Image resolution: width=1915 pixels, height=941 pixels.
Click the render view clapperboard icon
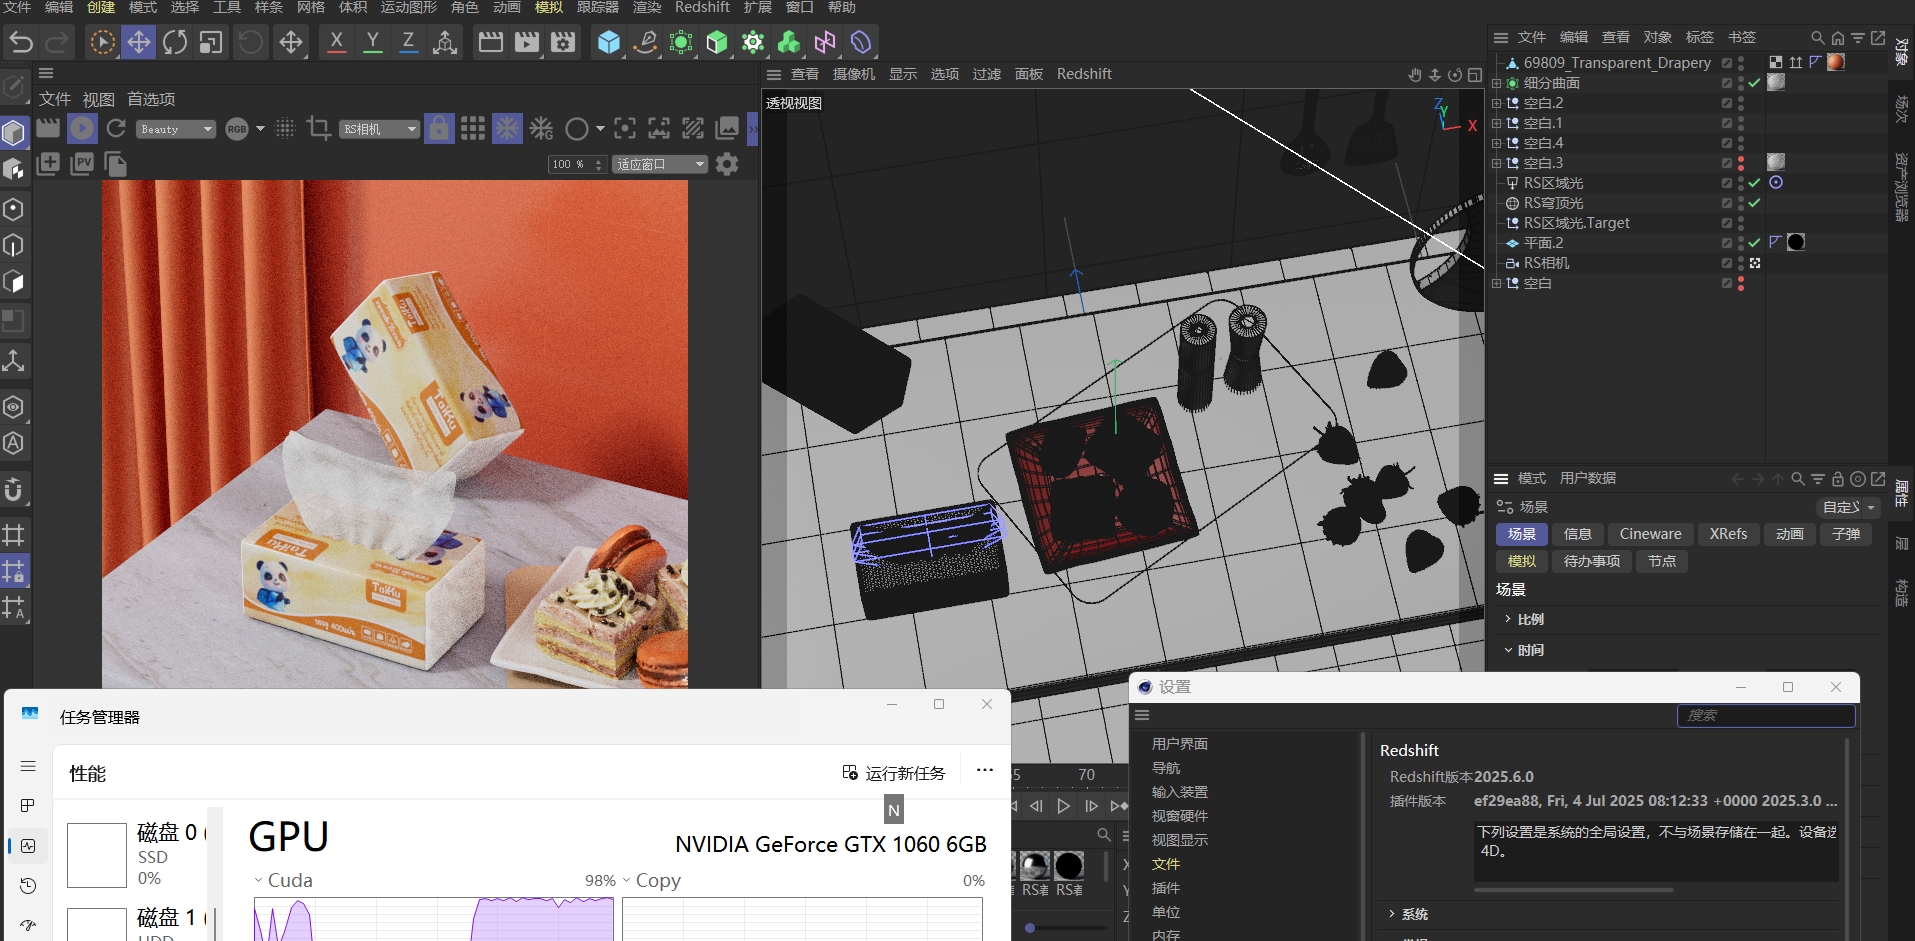[490, 42]
